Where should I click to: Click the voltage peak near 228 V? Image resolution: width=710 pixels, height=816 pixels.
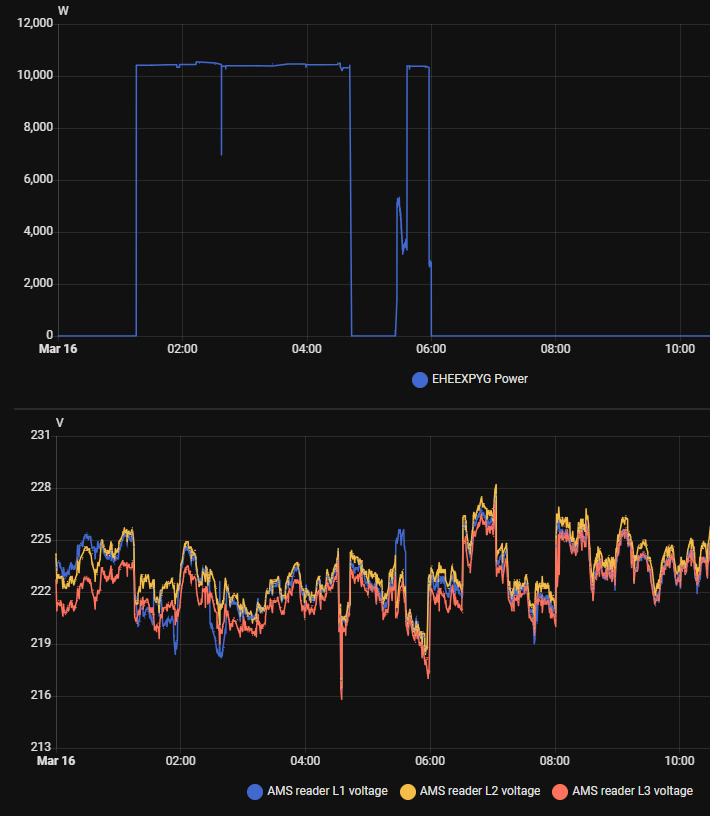coord(495,486)
